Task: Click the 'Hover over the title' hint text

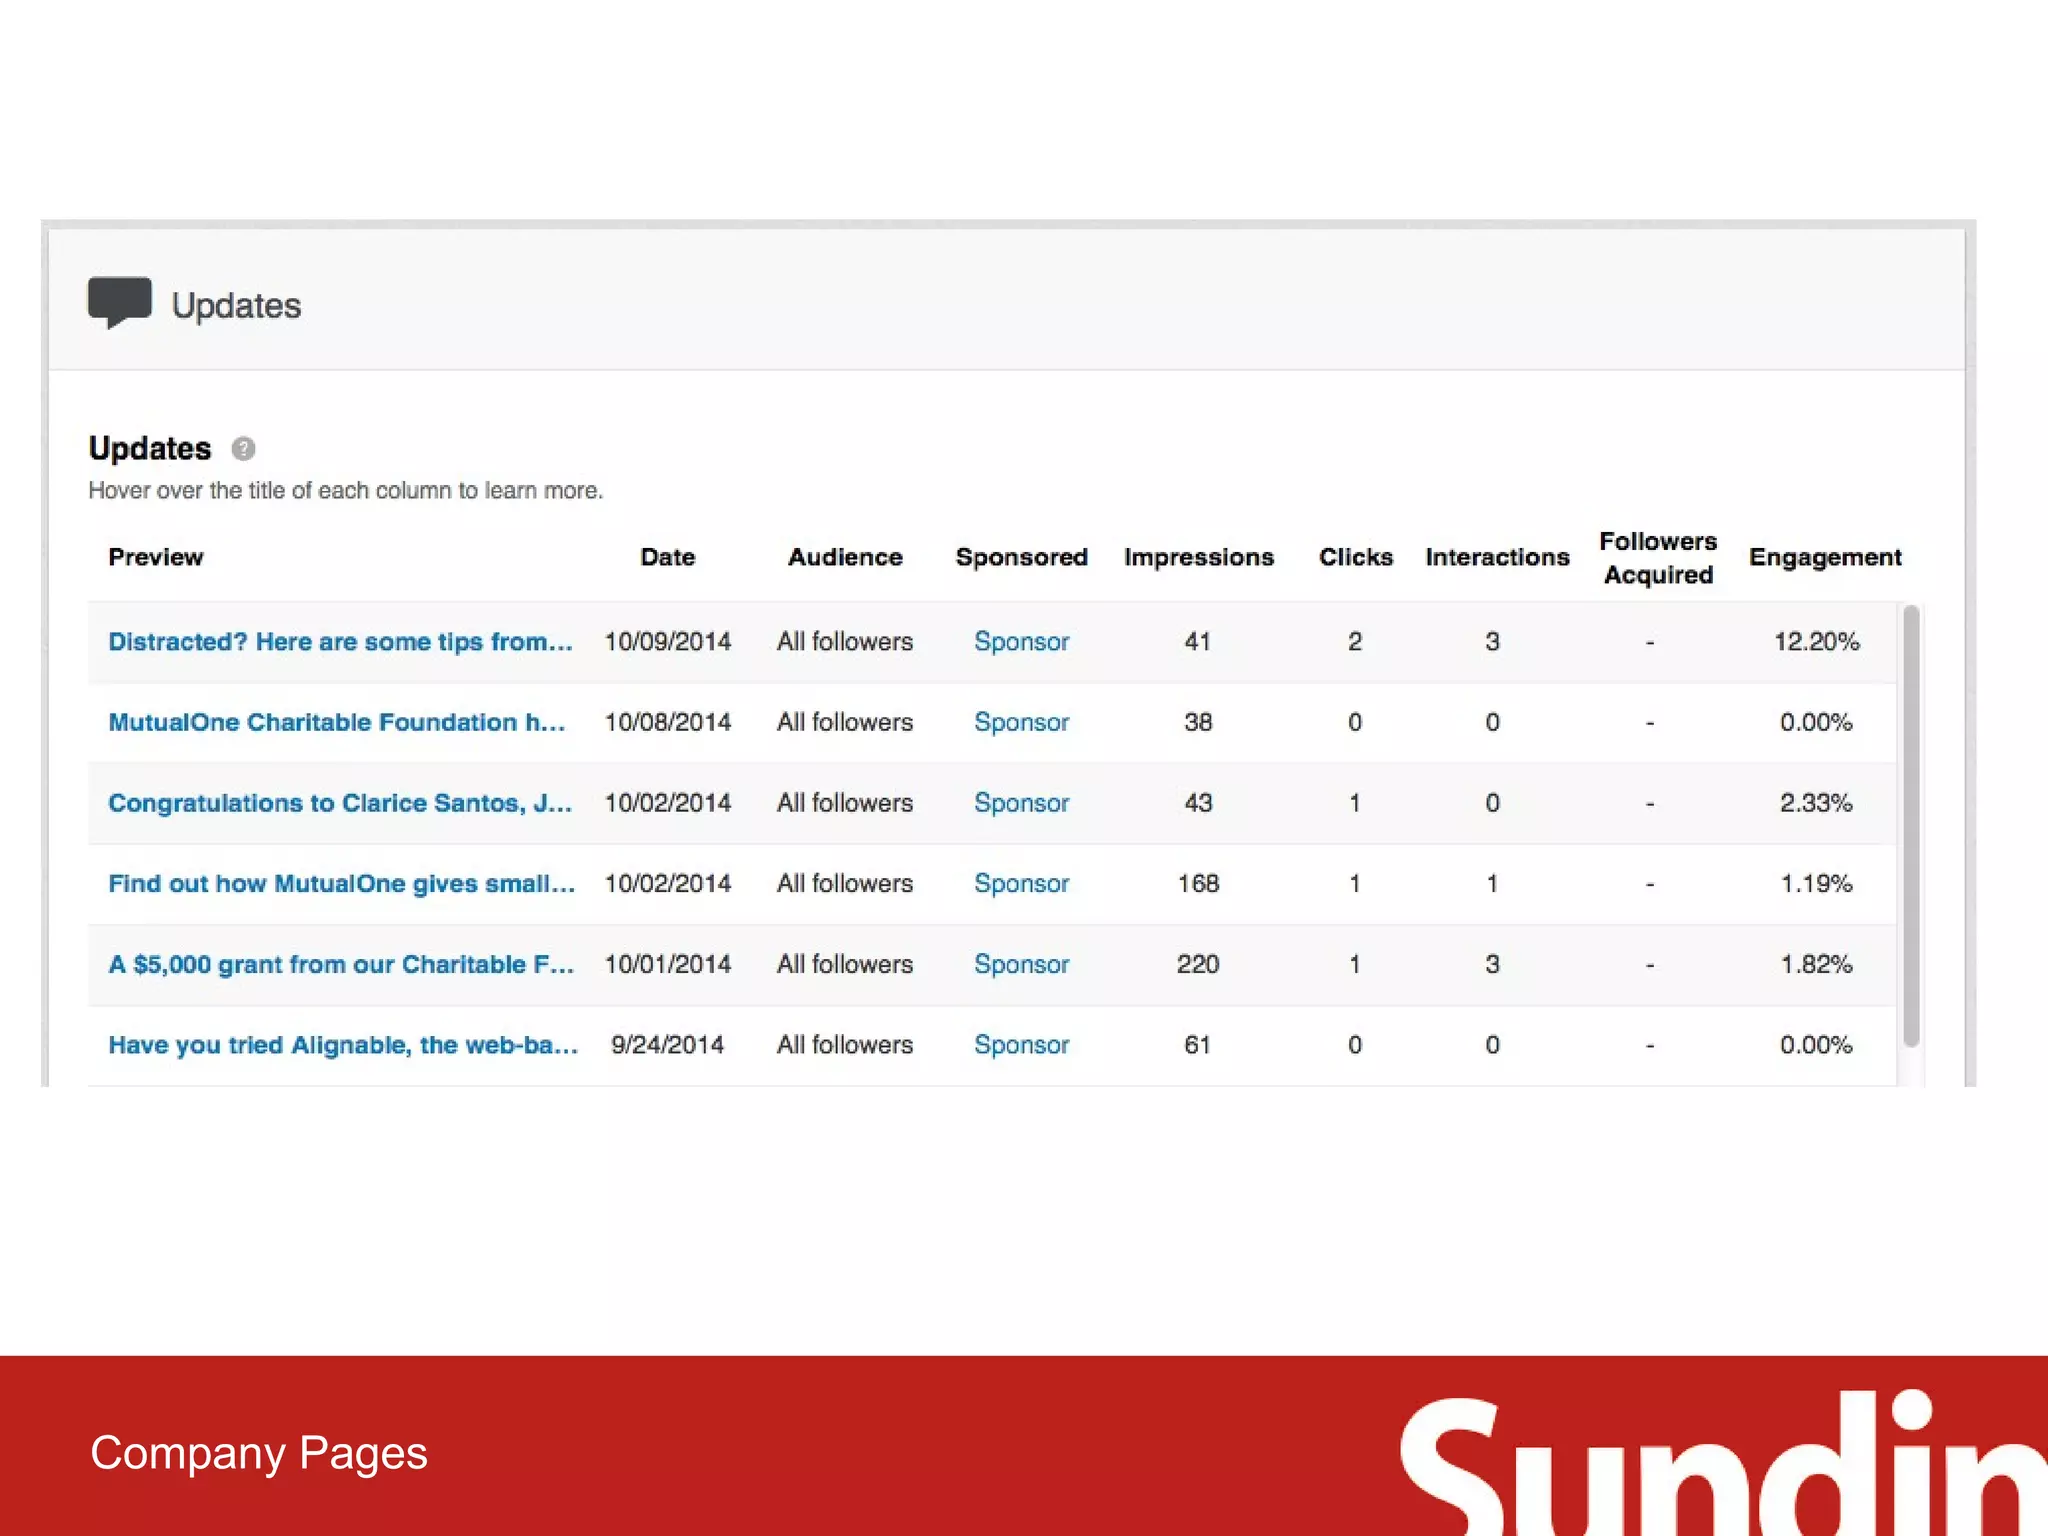Action: [x=346, y=491]
